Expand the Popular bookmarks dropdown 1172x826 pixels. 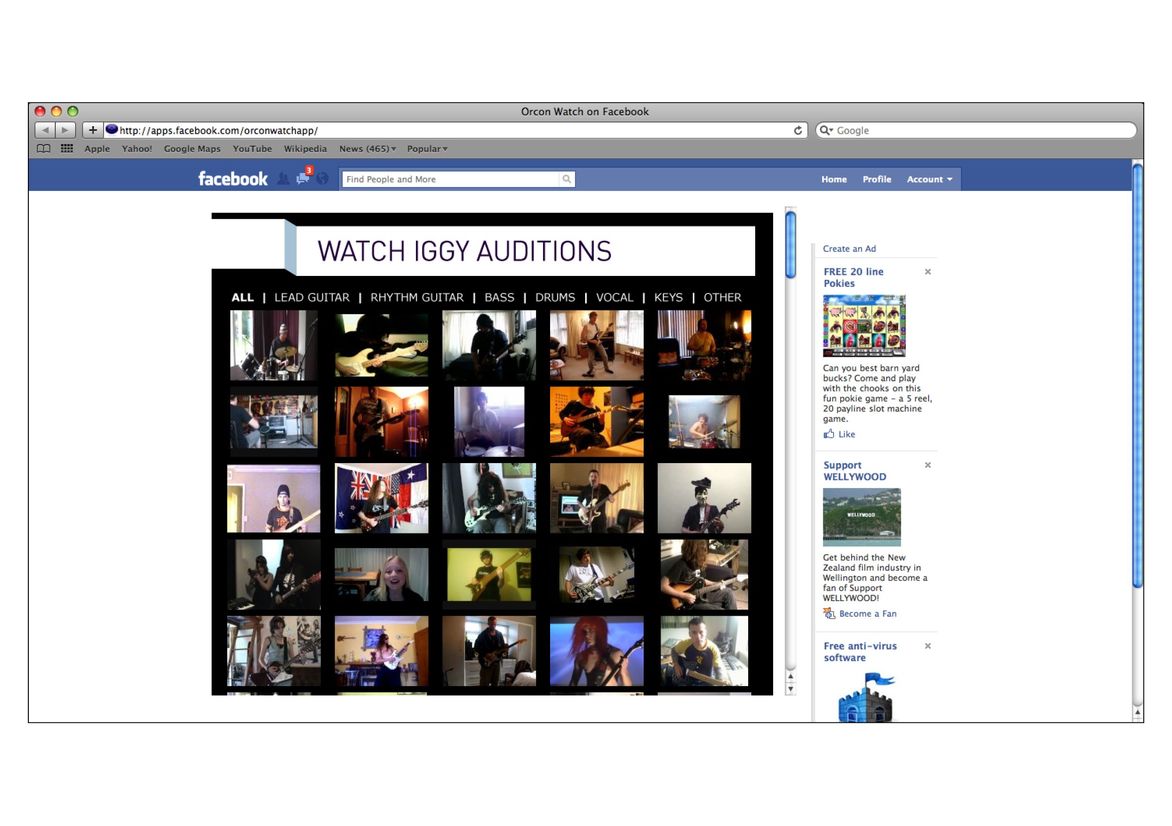(427, 149)
